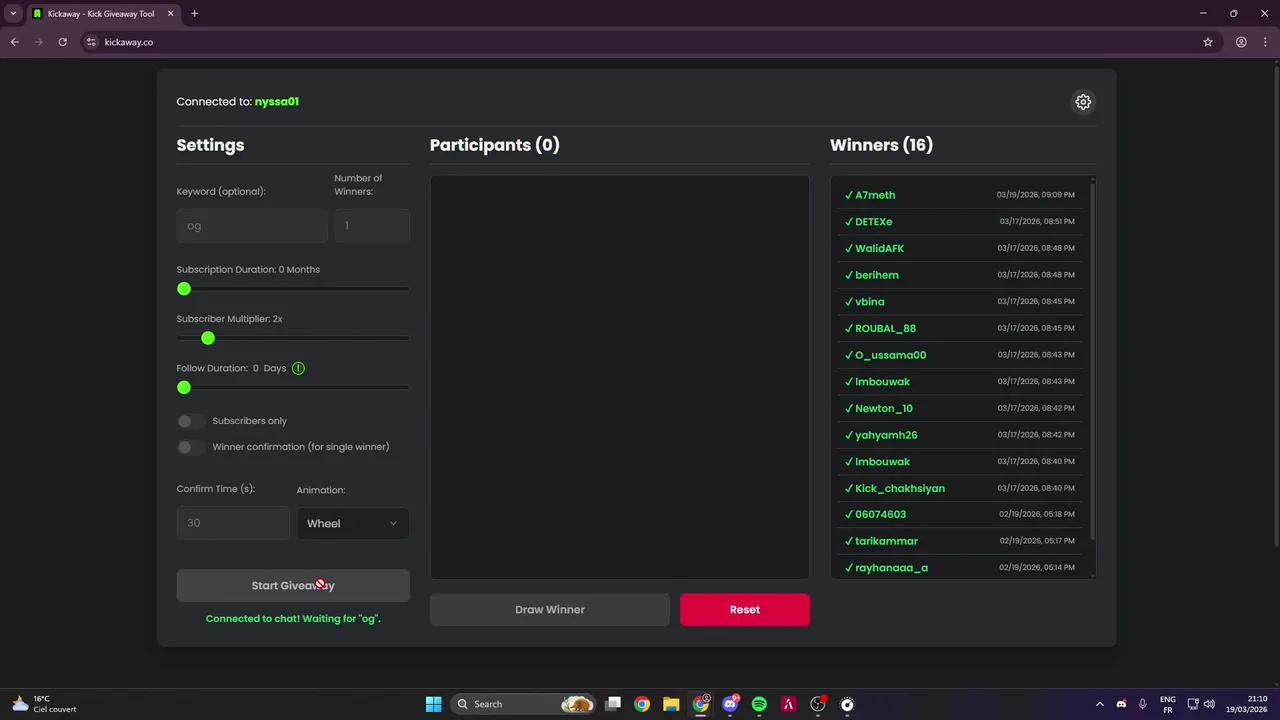Click the Winners list scrollbar

click(1092, 360)
